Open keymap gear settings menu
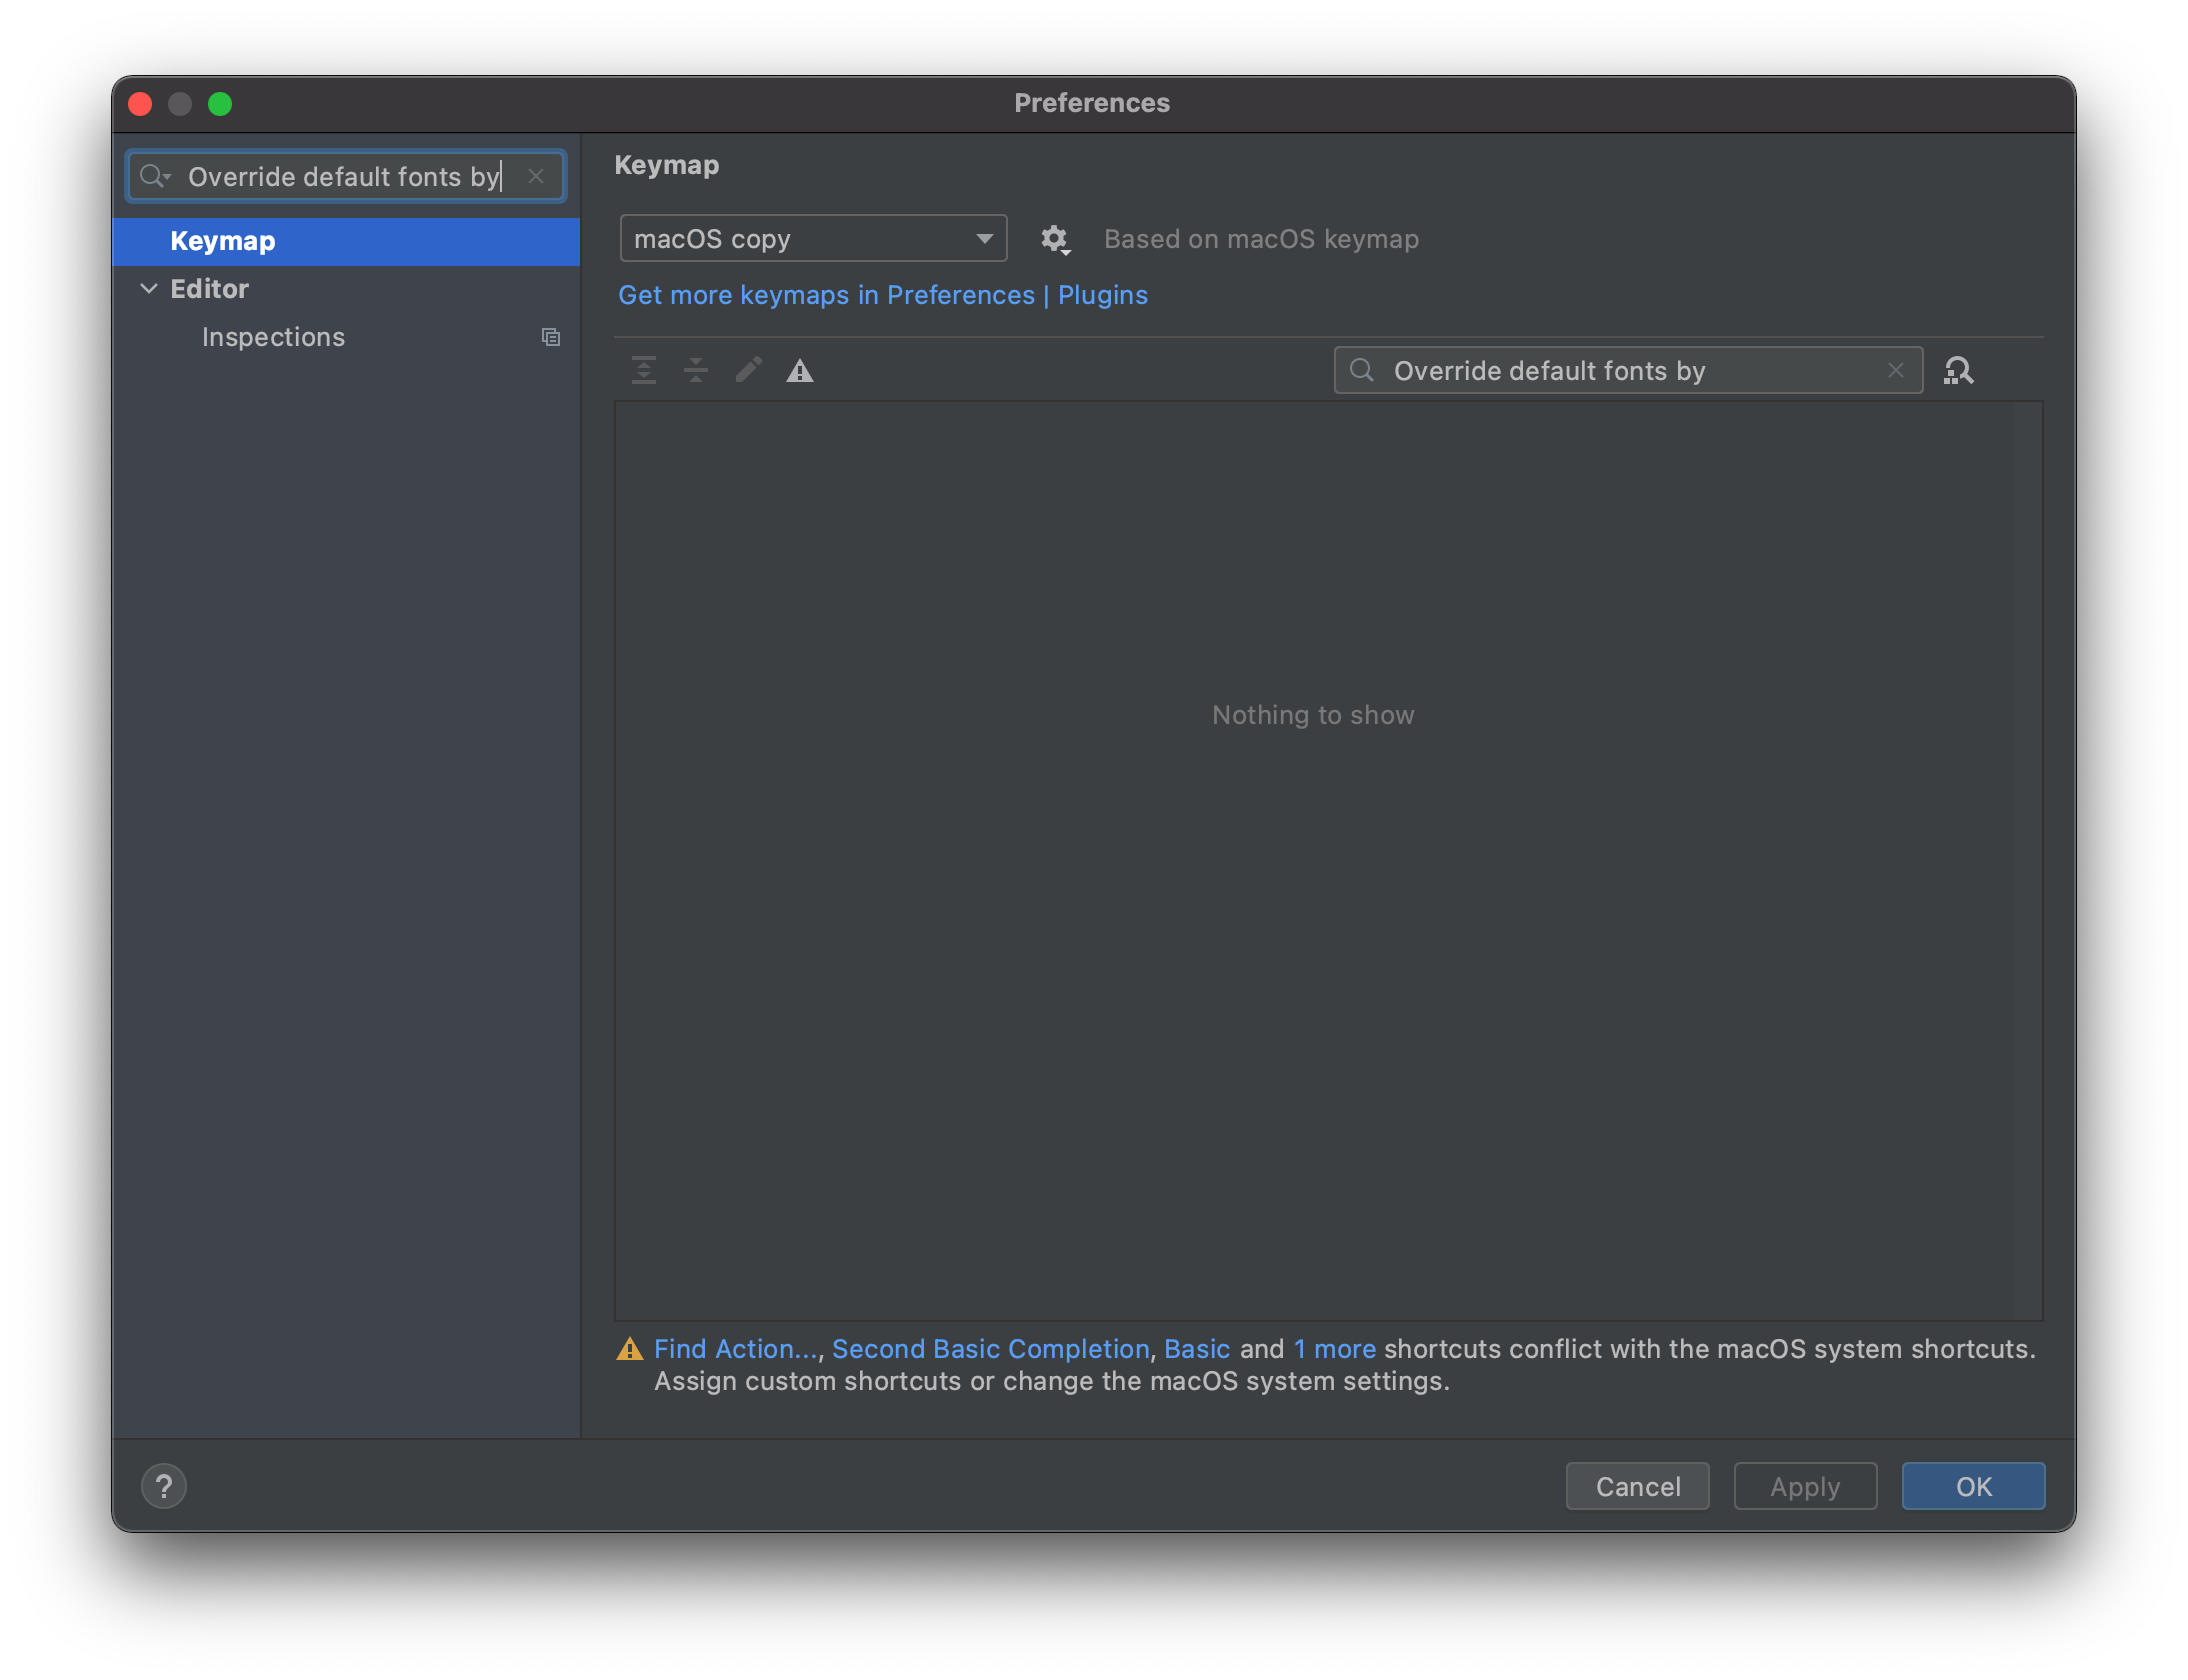The image size is (2188, 1680). (x=1055, y=239)
